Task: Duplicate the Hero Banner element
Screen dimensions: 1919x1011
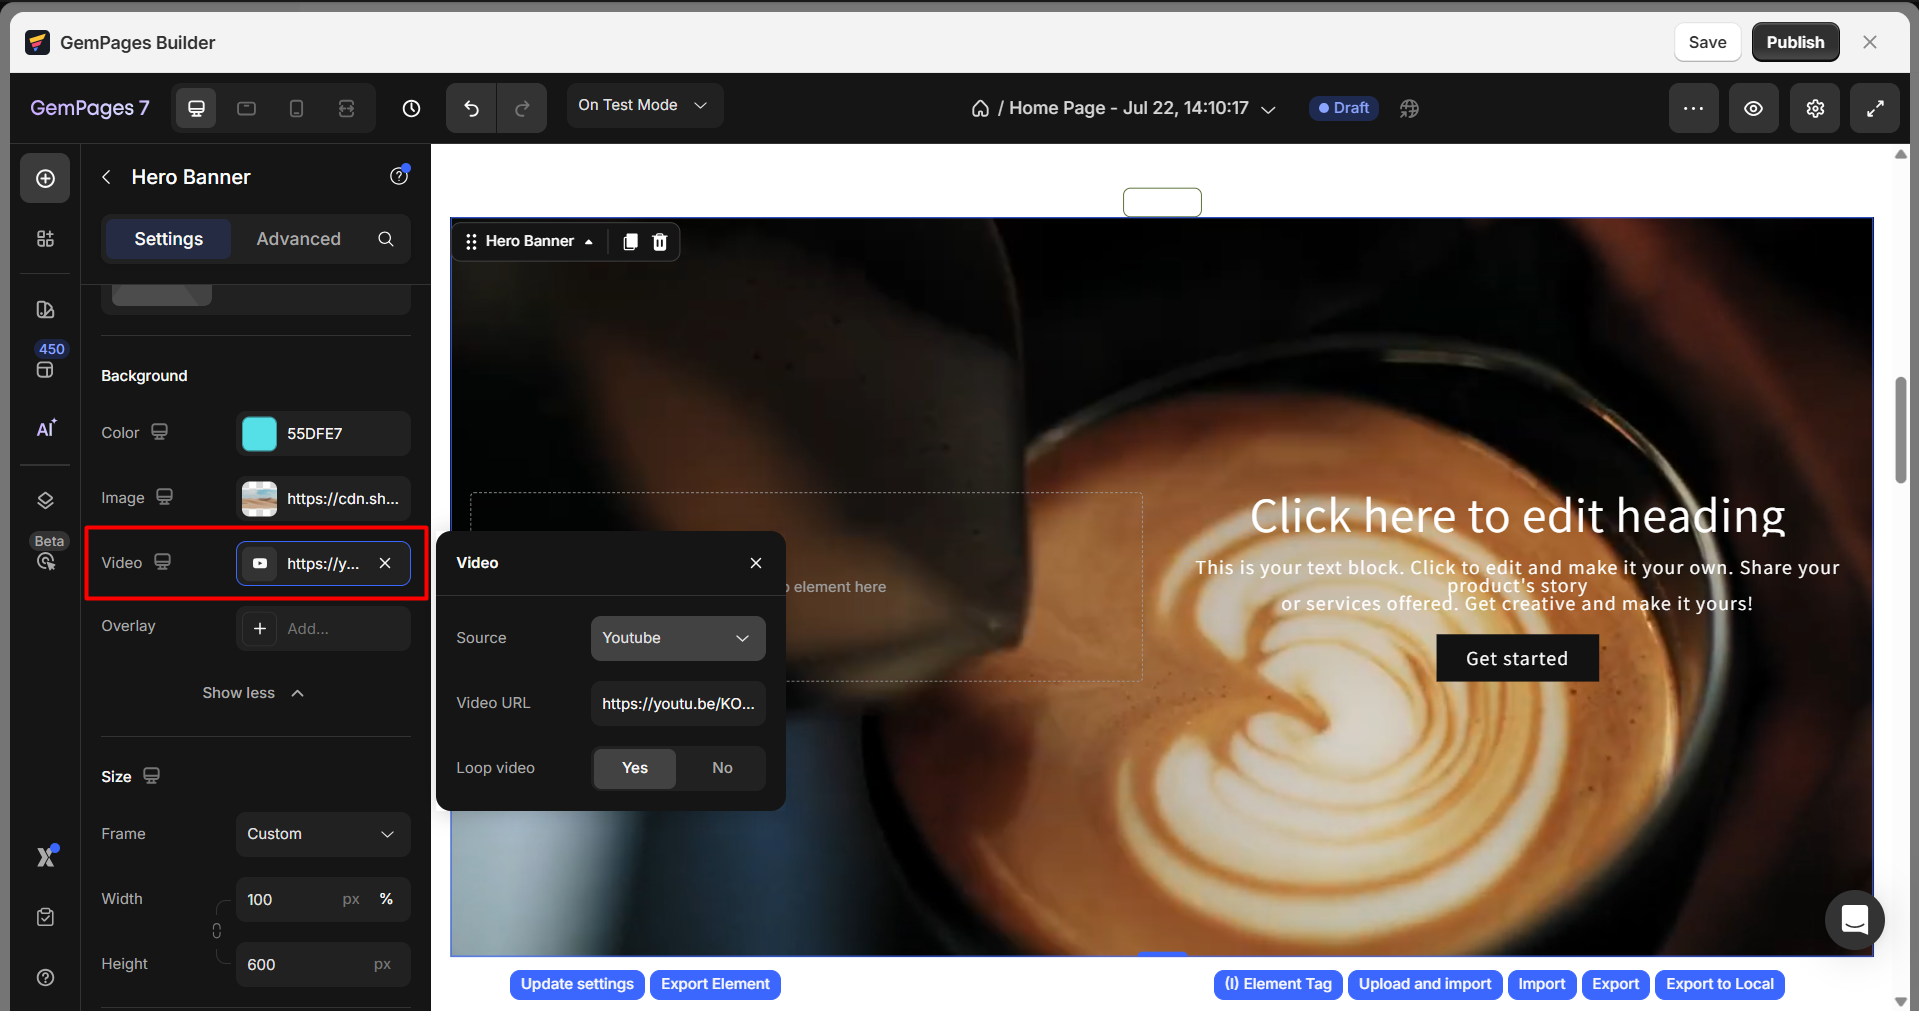Action: click(630, 242)
